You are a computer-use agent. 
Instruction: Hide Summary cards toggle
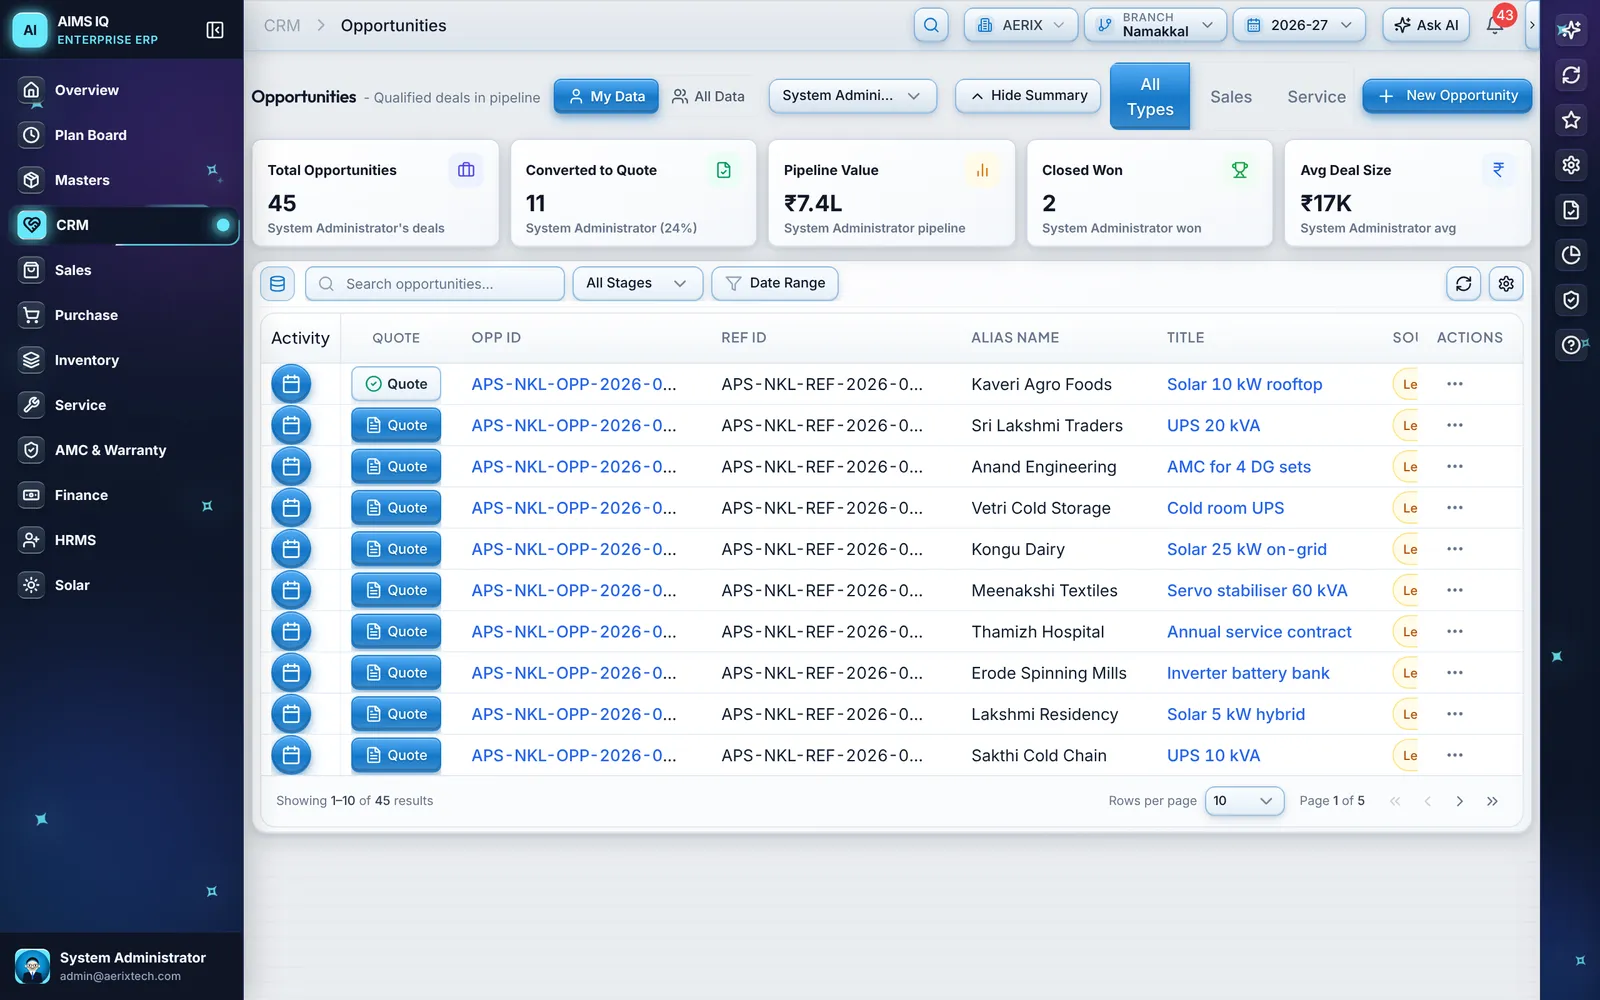(x=1028, y=96)
